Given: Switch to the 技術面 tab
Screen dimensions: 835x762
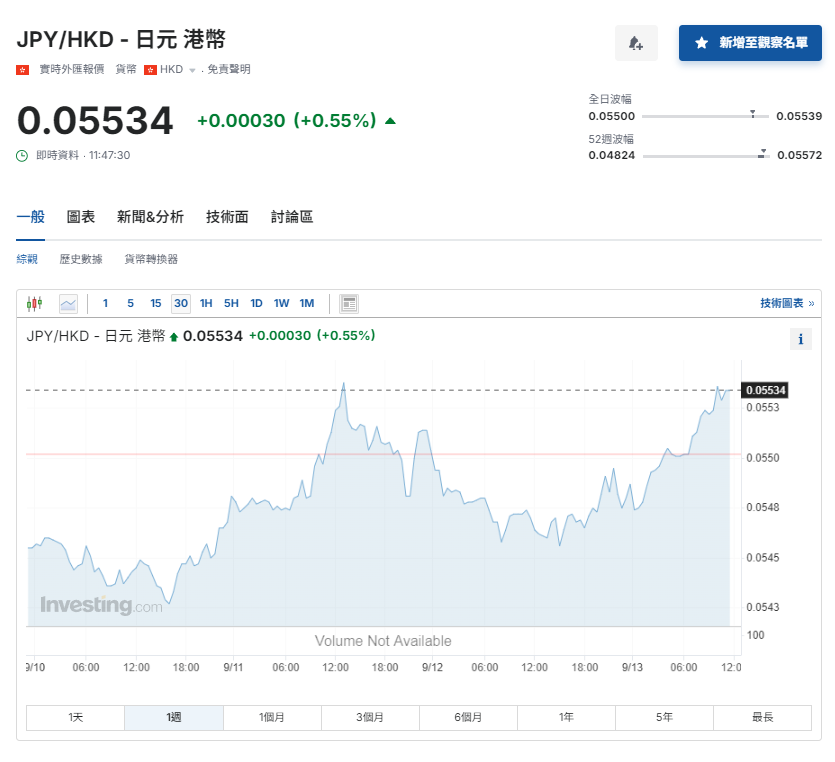Looking at the screenshot, I should 227,217.
